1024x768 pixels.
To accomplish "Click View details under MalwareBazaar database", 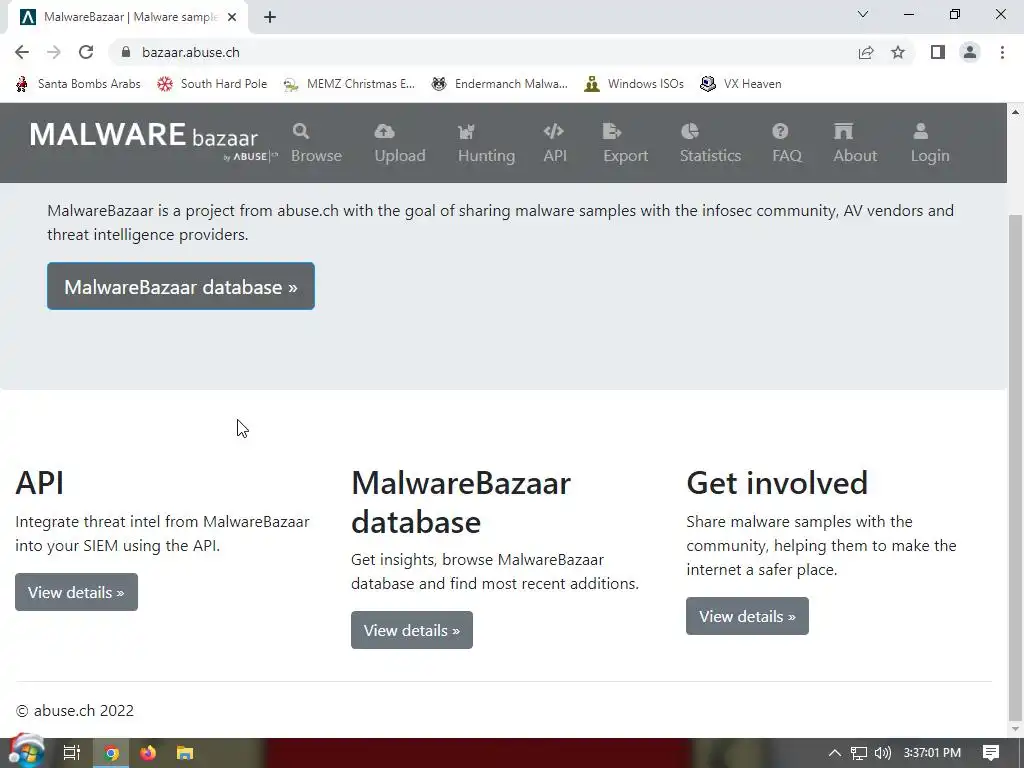I will [411, 630].
